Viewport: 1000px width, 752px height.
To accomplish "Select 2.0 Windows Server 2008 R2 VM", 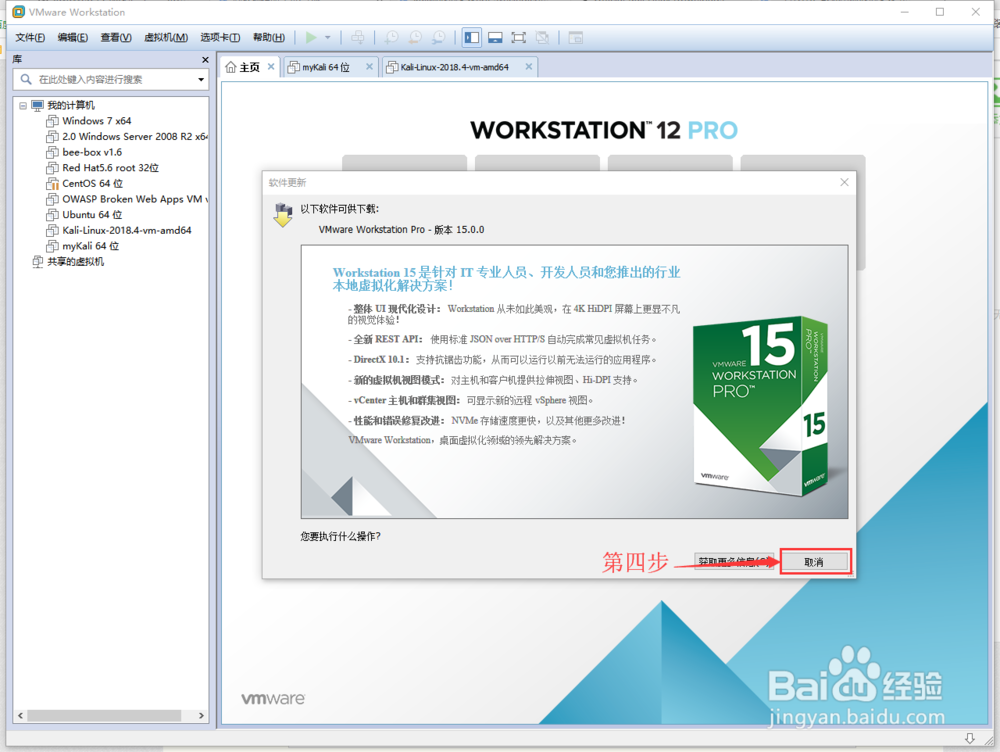I will point(135,136).
